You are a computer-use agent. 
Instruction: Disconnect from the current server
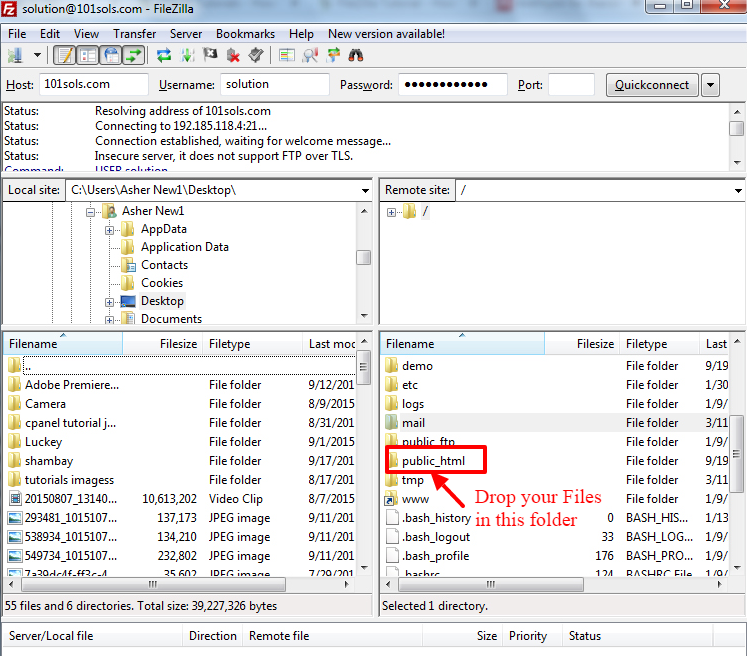point(233,55)
